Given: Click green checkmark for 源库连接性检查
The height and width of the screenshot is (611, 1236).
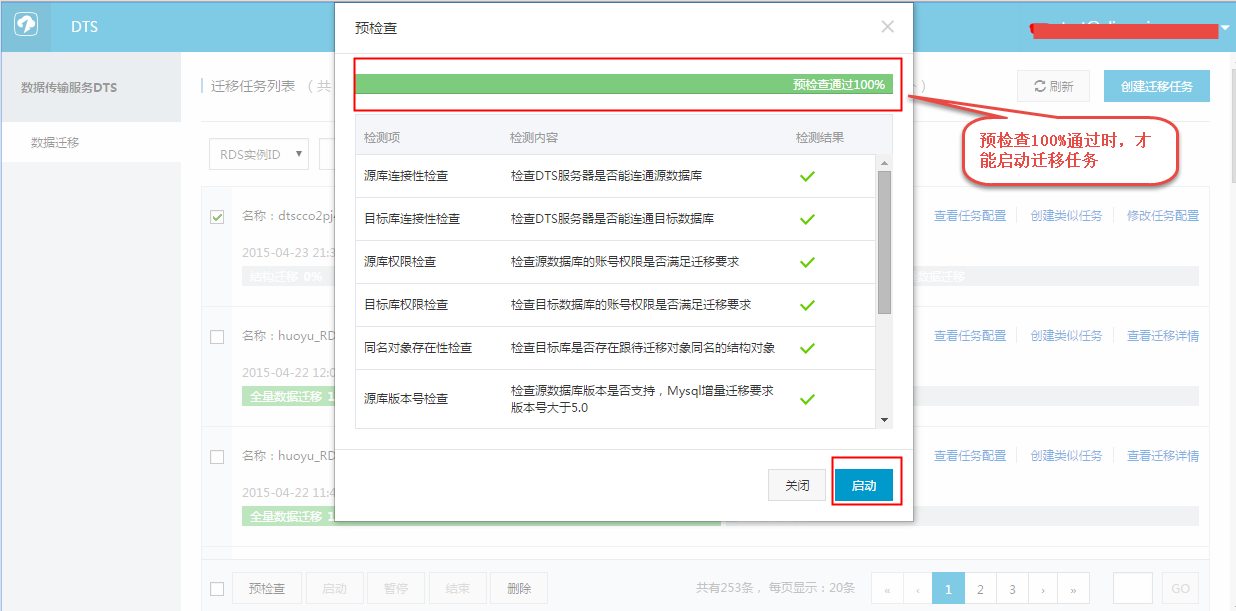Looking at the screenshot, I should [807, 176].
